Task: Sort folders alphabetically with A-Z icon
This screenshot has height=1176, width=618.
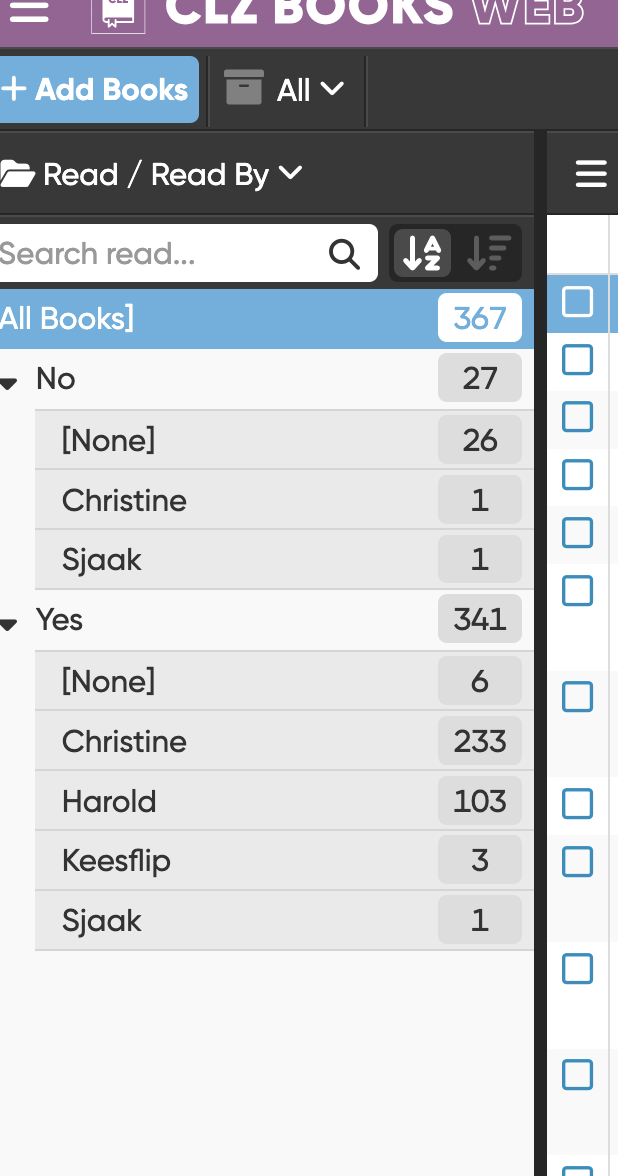Action: (x=422, y=253)
